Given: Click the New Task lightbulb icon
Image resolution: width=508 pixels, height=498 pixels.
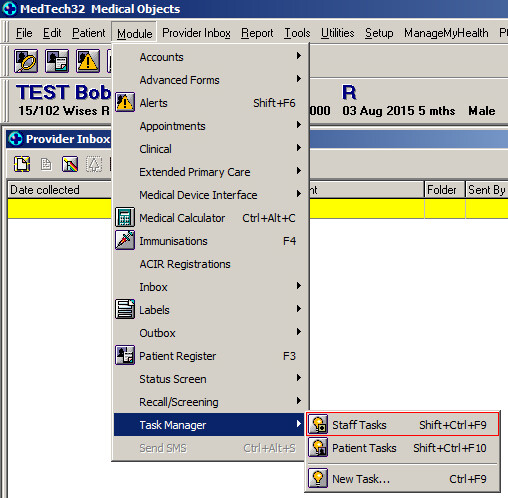Looking at the screenshot, I should 318,478.
